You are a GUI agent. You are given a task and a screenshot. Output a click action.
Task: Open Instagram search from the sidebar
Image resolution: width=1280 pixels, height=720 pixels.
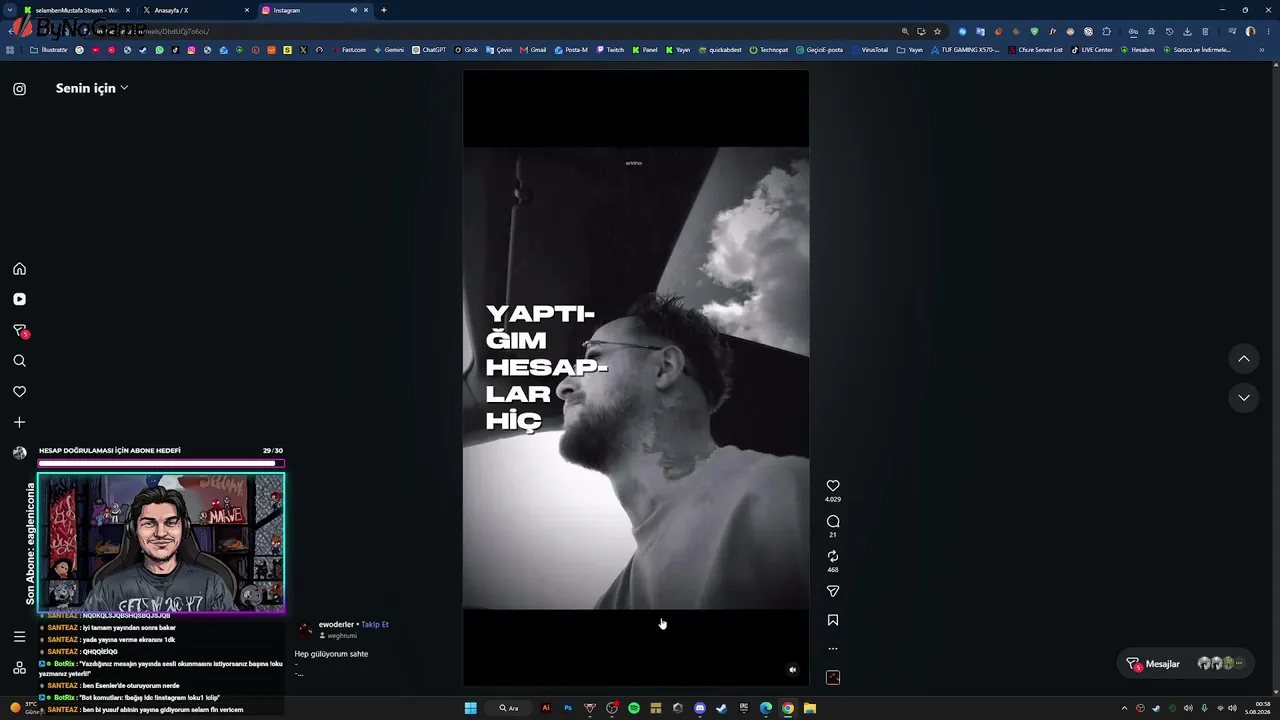pyautogui.click(x=19, y=361)
